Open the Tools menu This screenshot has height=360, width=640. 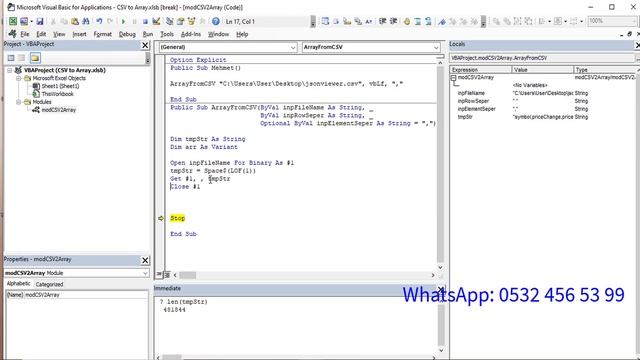click(x=167, y=34)
